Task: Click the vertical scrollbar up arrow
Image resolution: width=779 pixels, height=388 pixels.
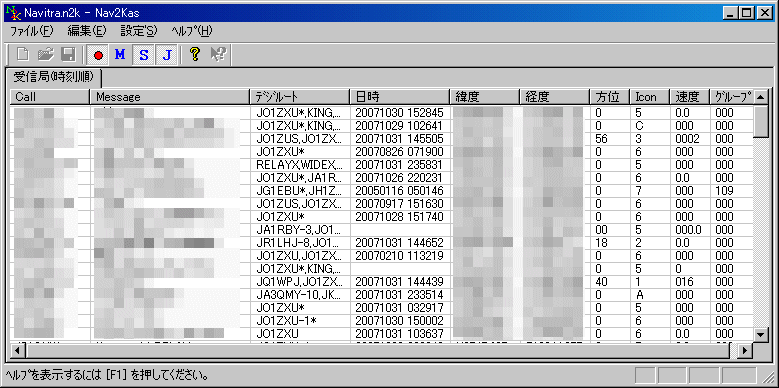Action: pos(761,98)
